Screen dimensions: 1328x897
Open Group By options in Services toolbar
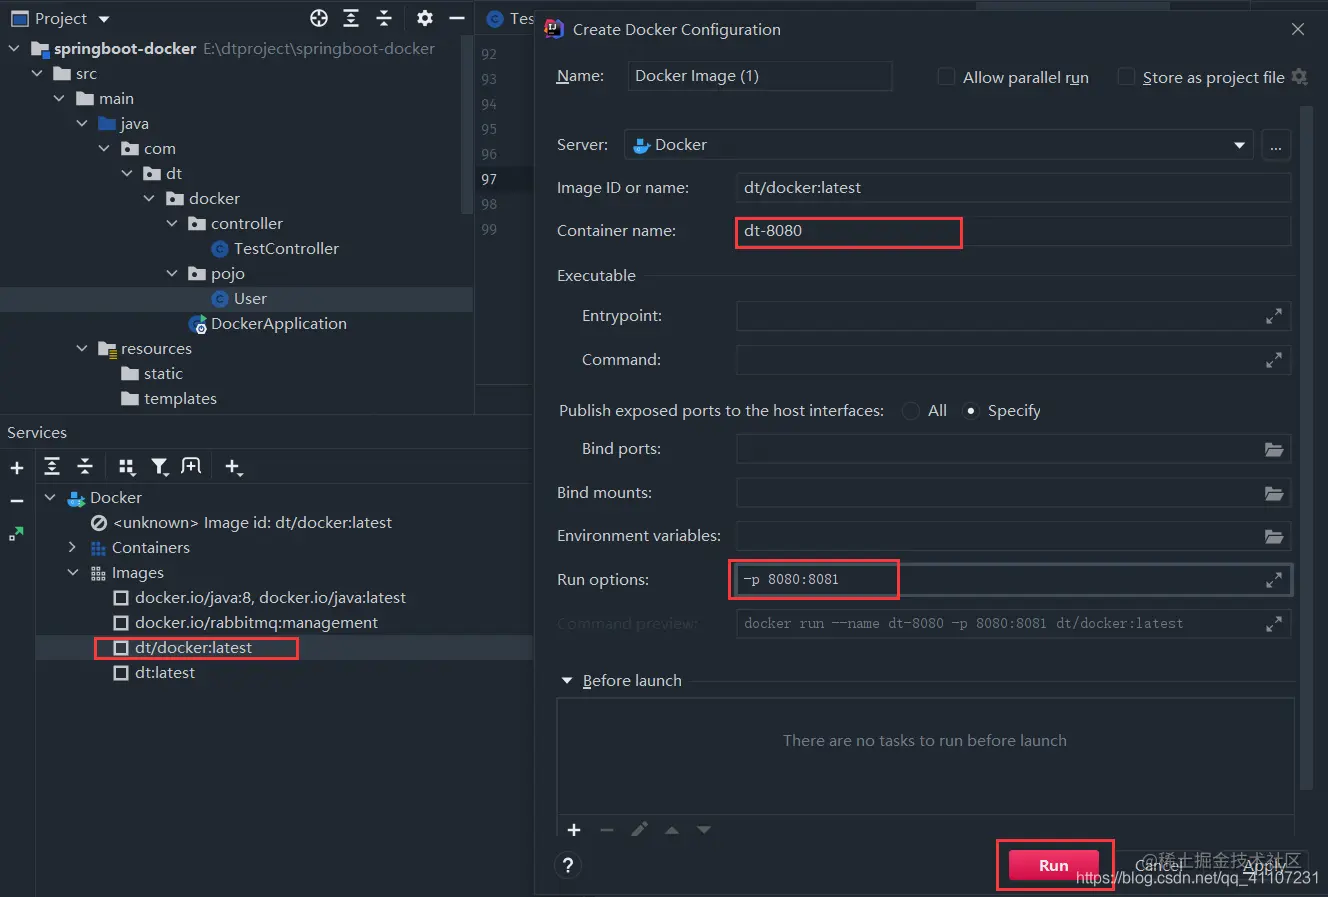[126, 467]
